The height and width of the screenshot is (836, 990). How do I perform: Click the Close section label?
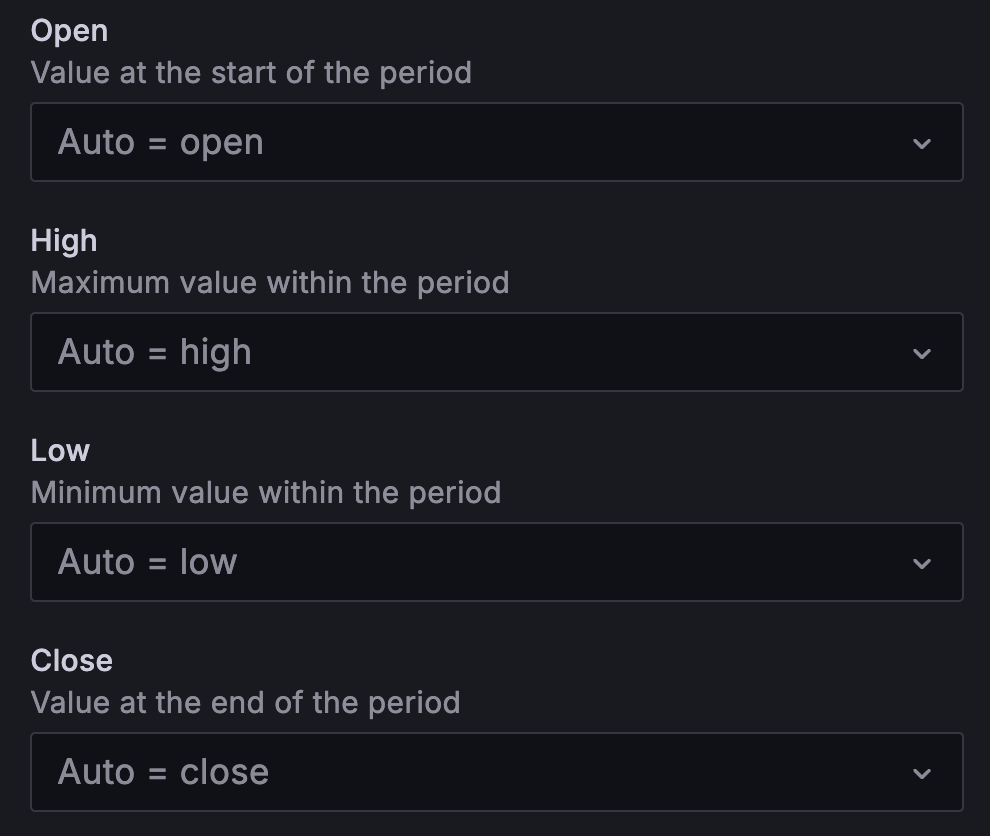[72, 660]
